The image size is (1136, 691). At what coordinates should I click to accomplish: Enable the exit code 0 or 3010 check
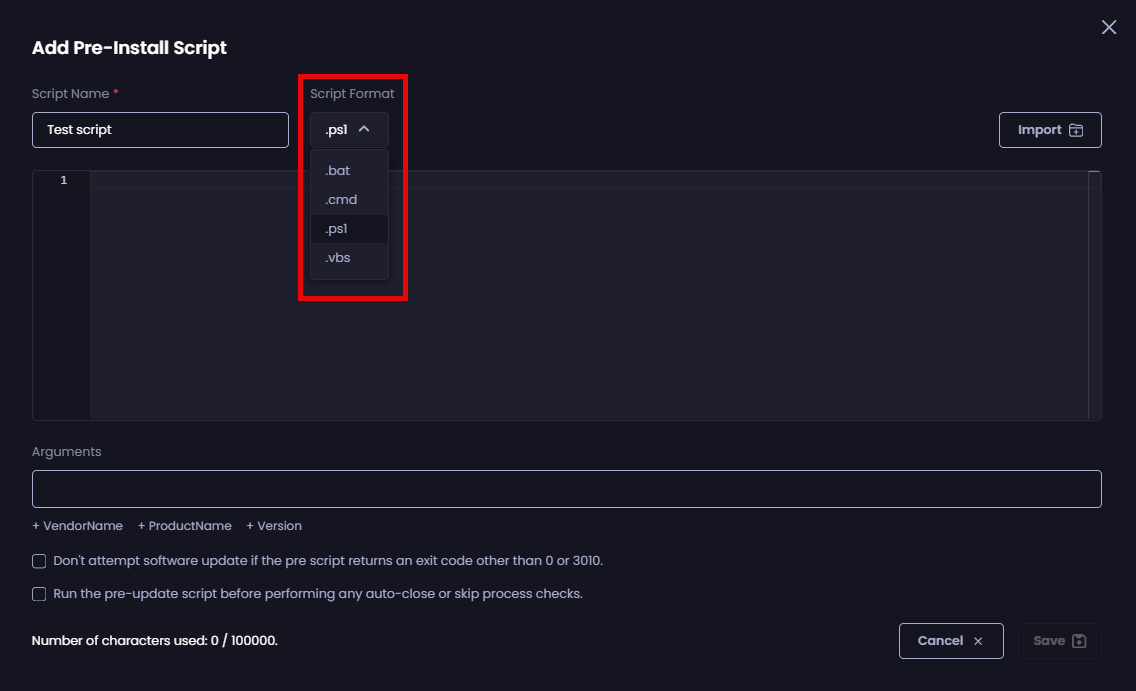click(38, 561)
